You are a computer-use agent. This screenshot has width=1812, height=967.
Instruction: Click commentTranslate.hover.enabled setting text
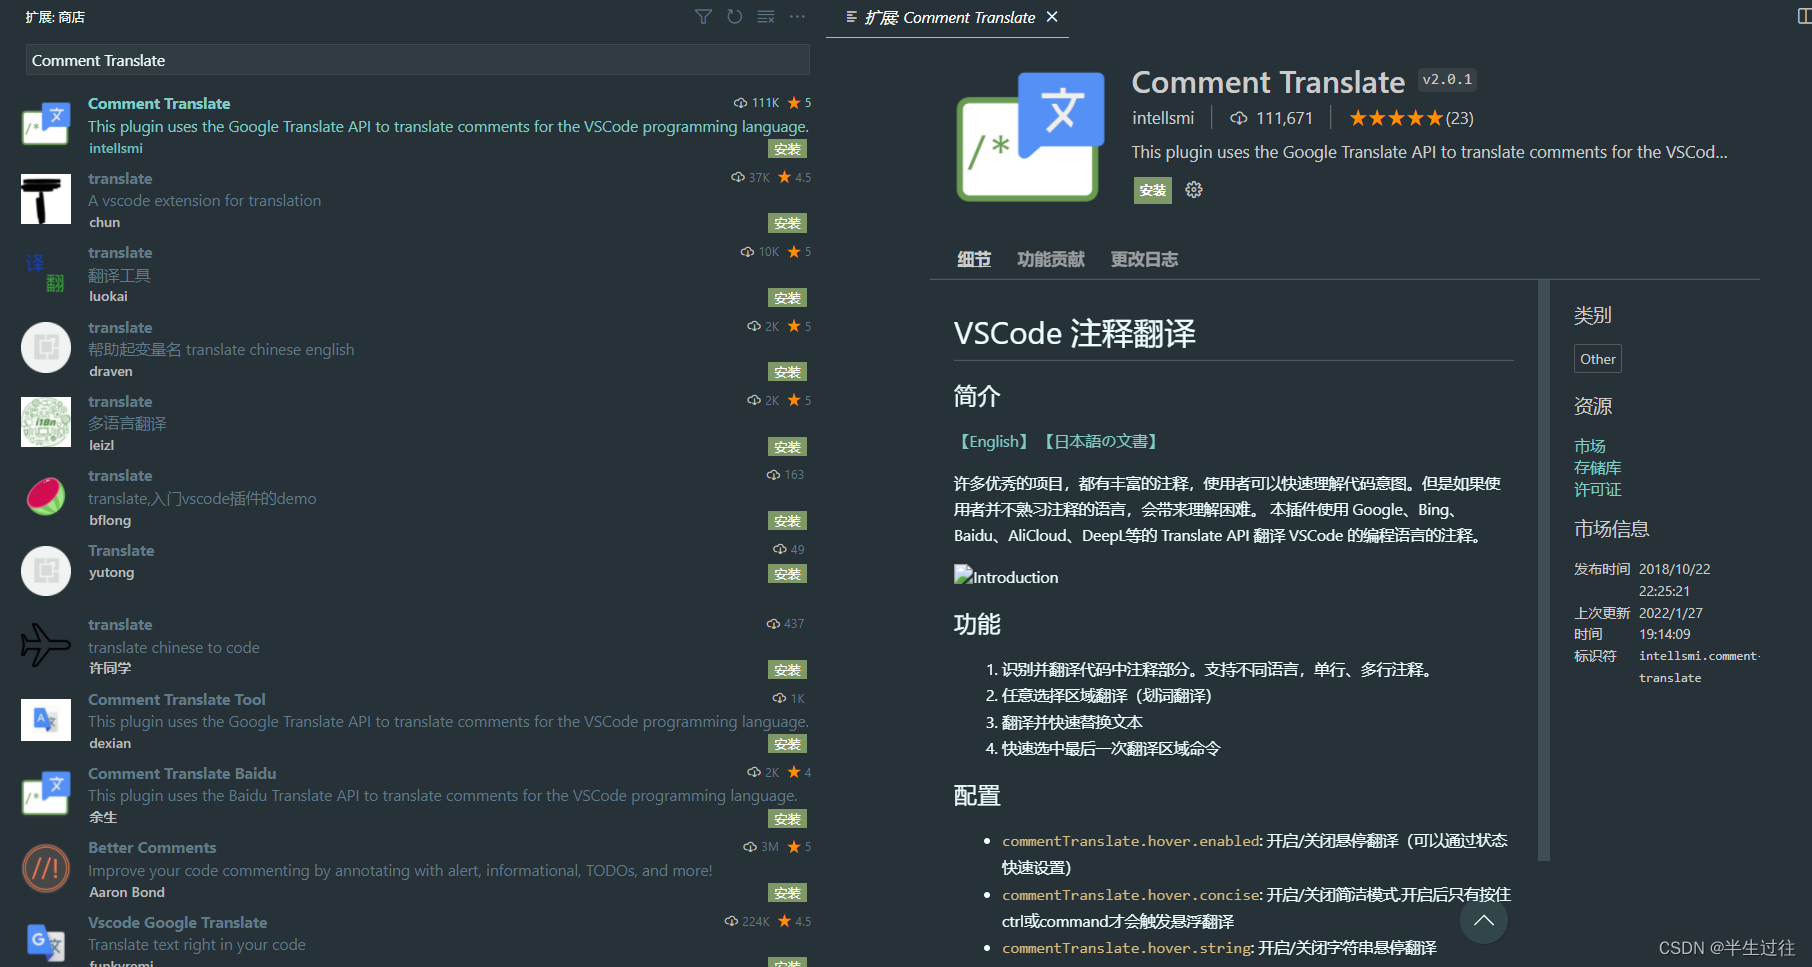tap(1131, 841)
